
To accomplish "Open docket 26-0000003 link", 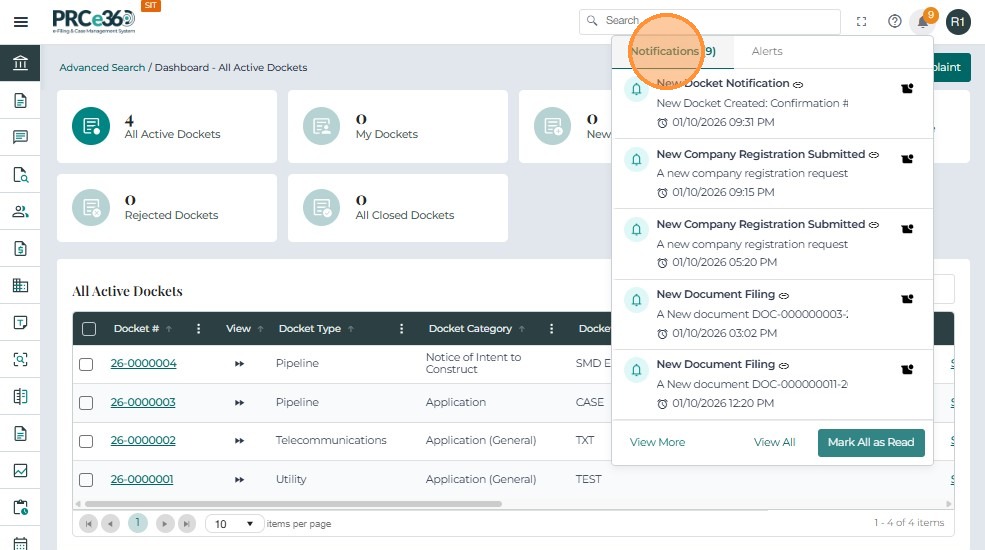I will (143, 402).
